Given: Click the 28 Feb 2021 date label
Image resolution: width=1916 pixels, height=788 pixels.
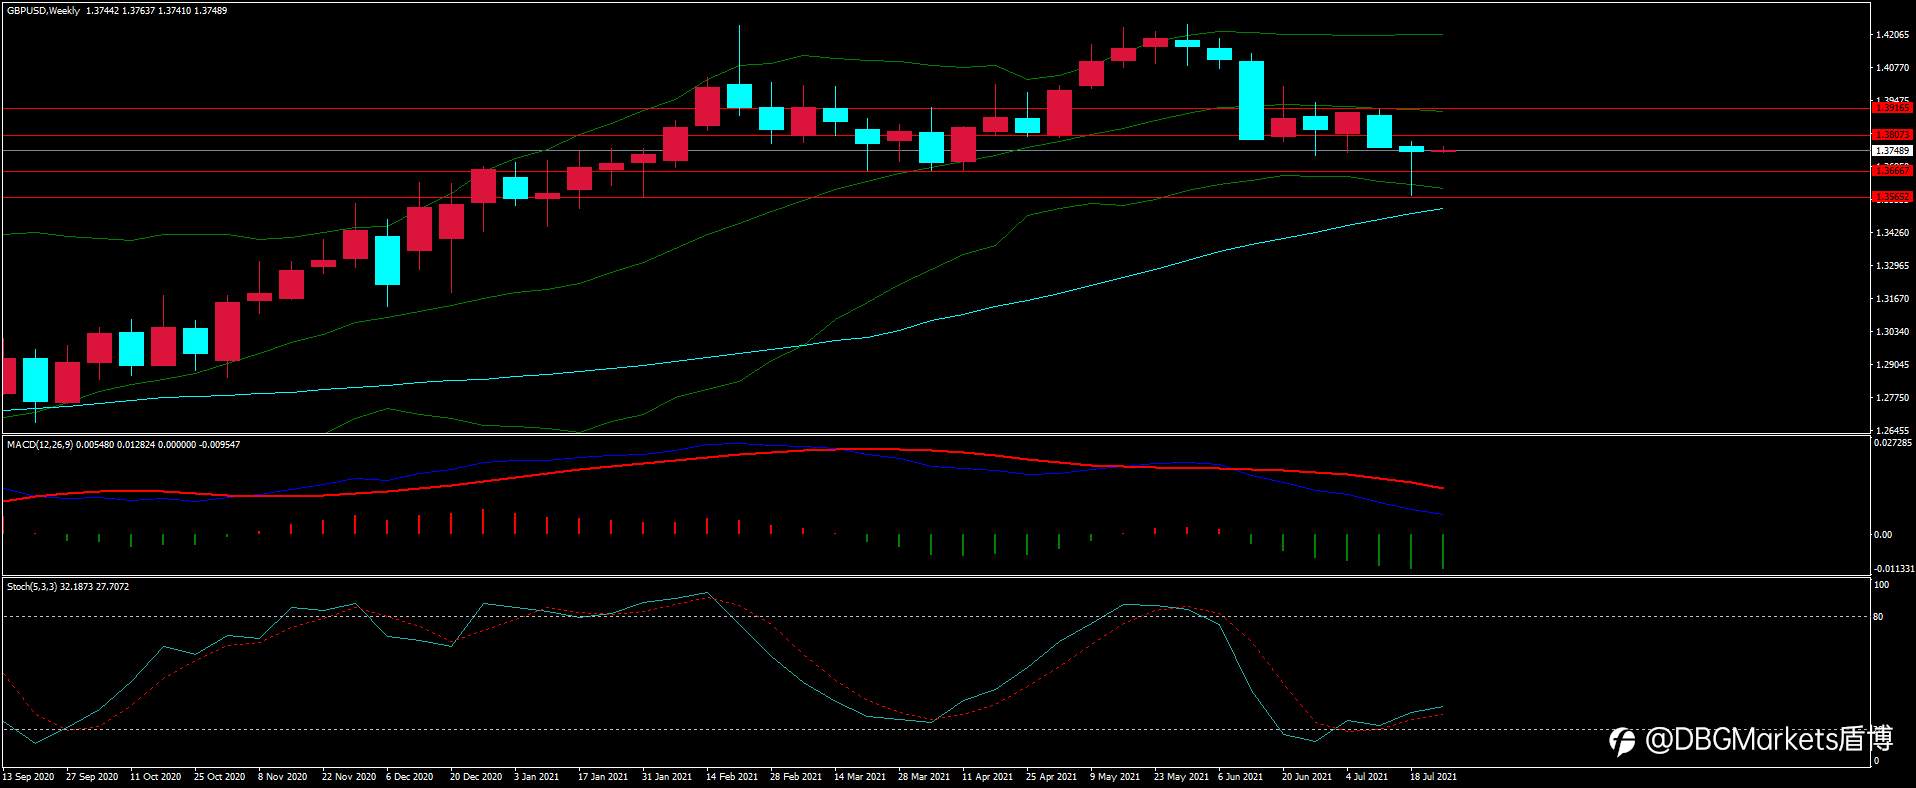Looking at the screenshot, I should (x=796, y=777).
